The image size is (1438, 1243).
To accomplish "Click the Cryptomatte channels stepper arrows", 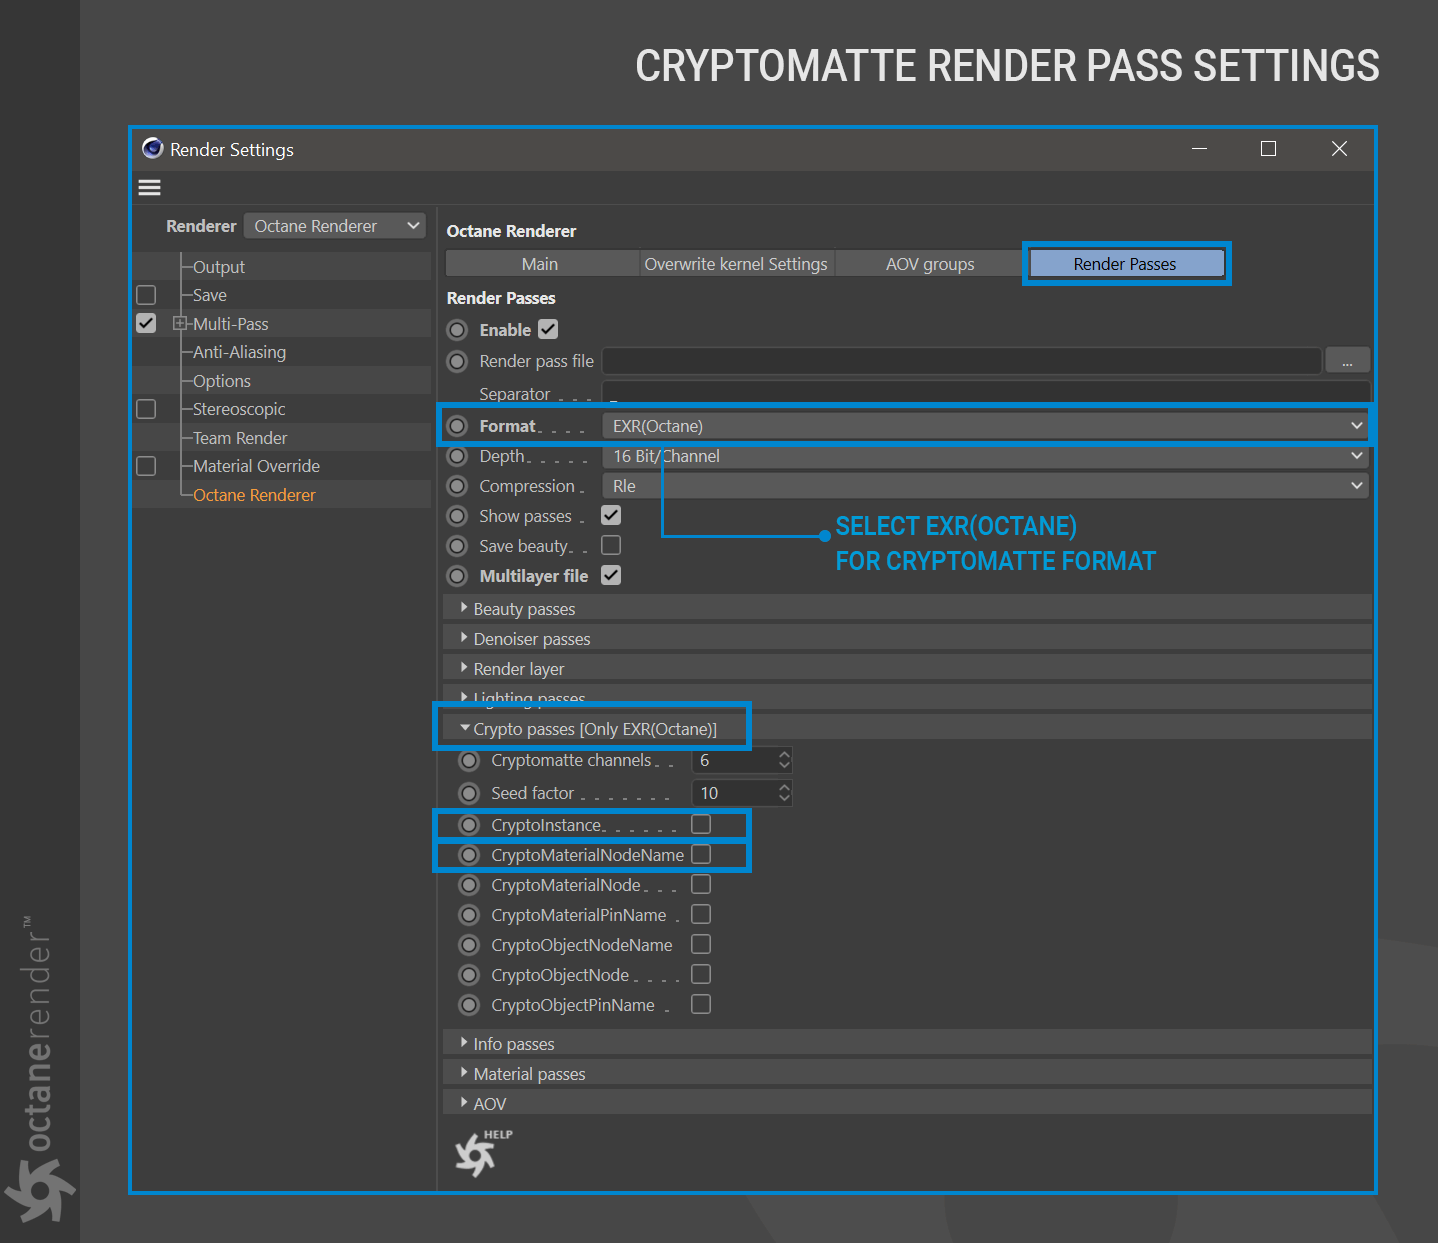I will [784, 761].
